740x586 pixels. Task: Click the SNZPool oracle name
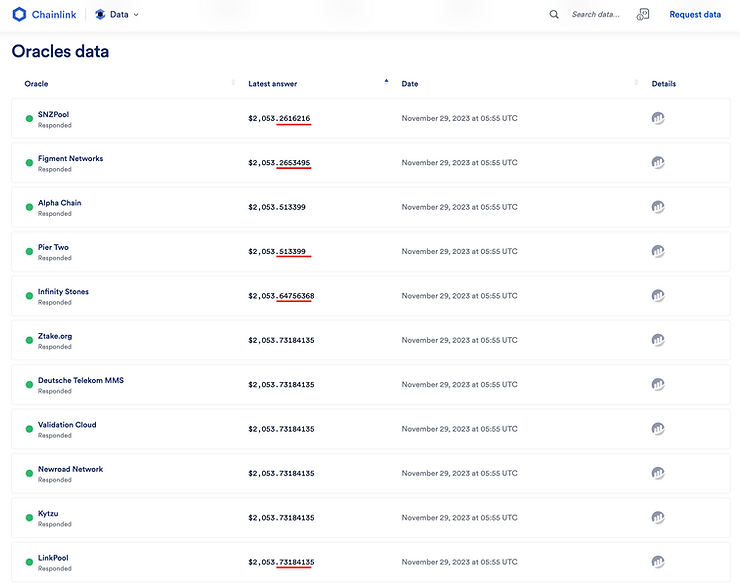click(x=53, y=114)
